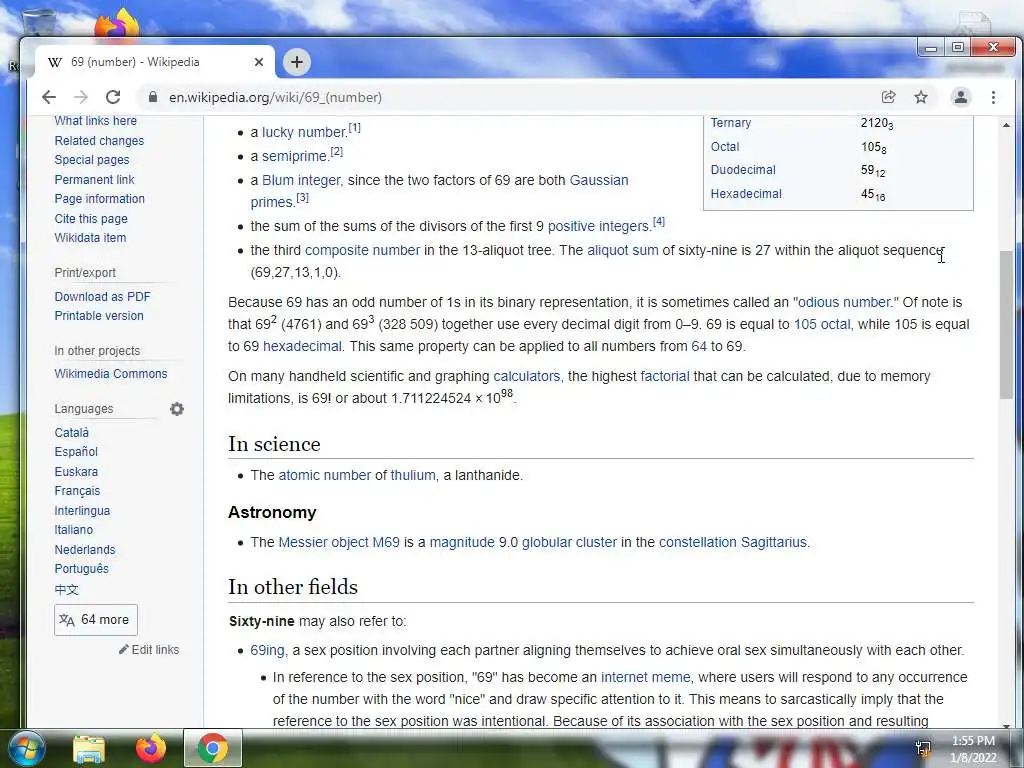Switch to the Català language version
The height and width of the screenshot is (768, 1024).
(71, 432)
